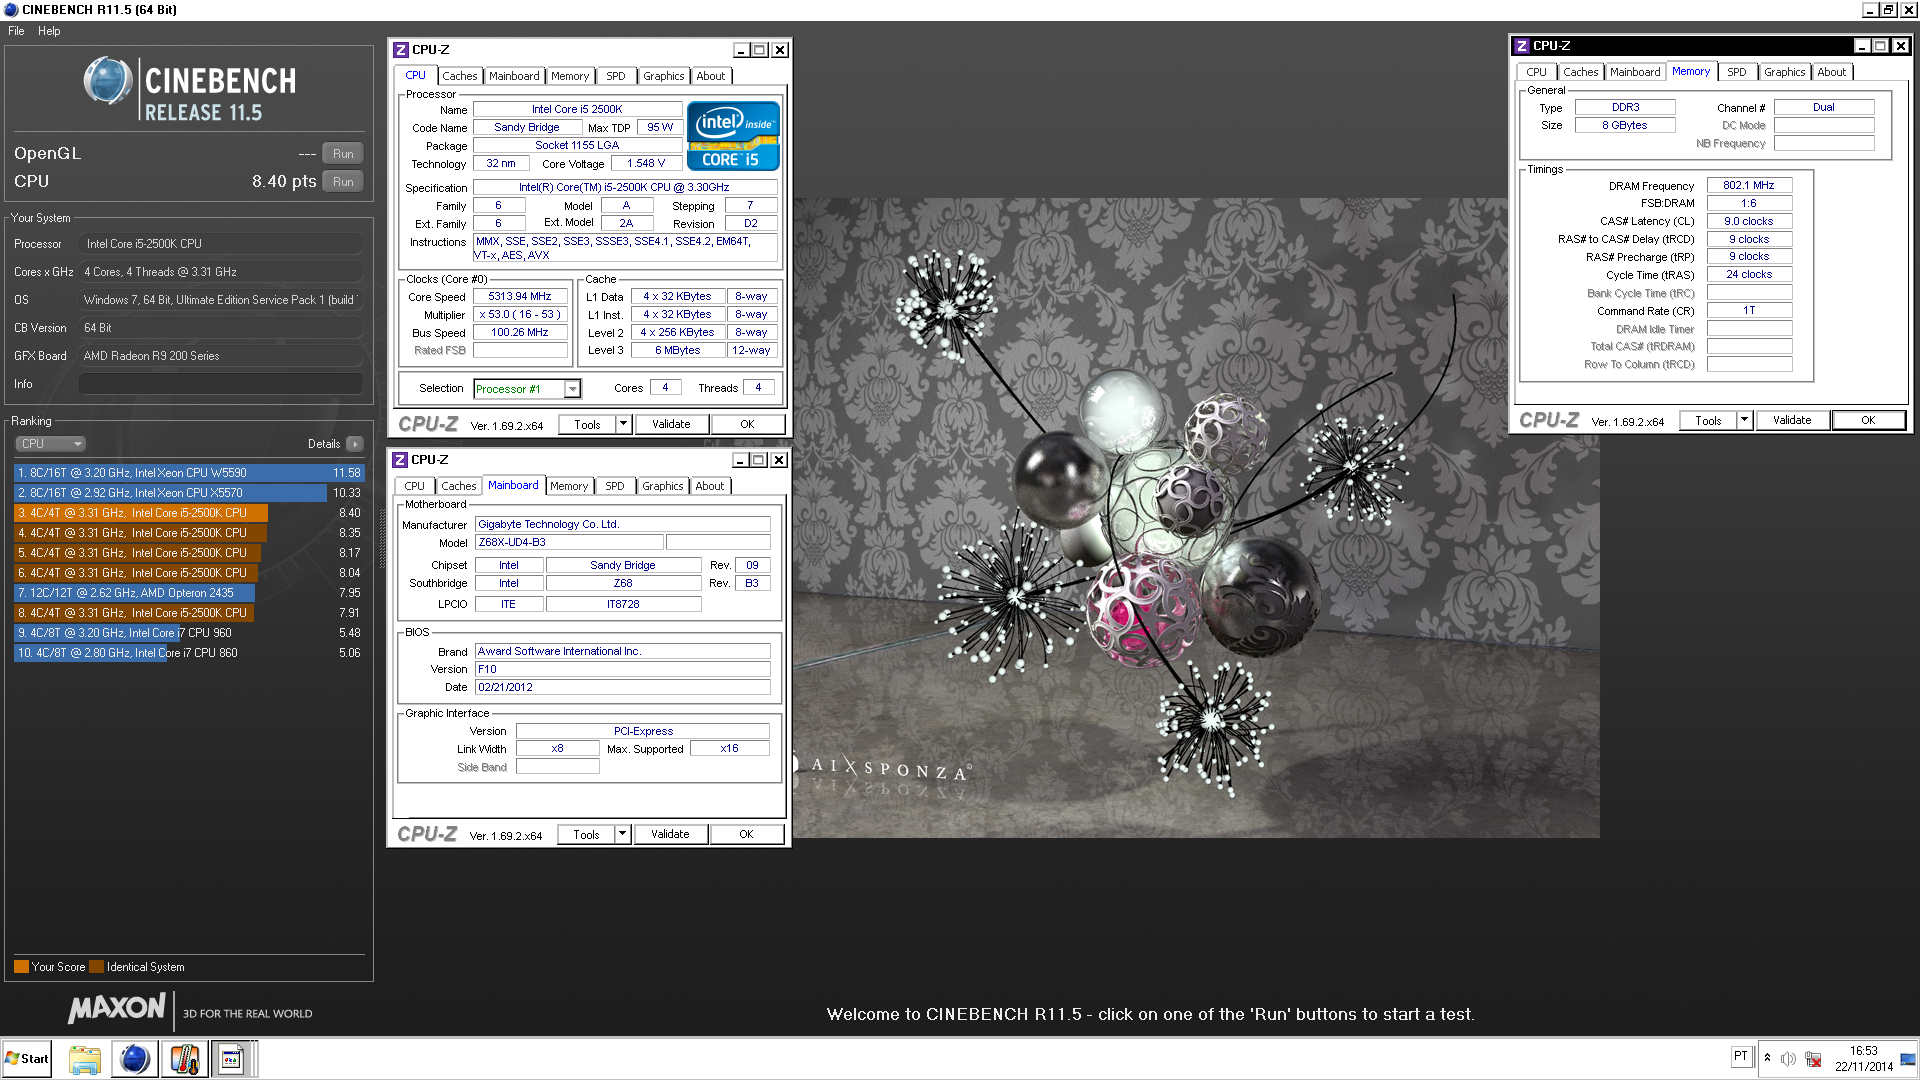Click OK in the CPU tab CPU-Z window
The height and width of the screenshot is (1080, 1920).
pos(747,425)
